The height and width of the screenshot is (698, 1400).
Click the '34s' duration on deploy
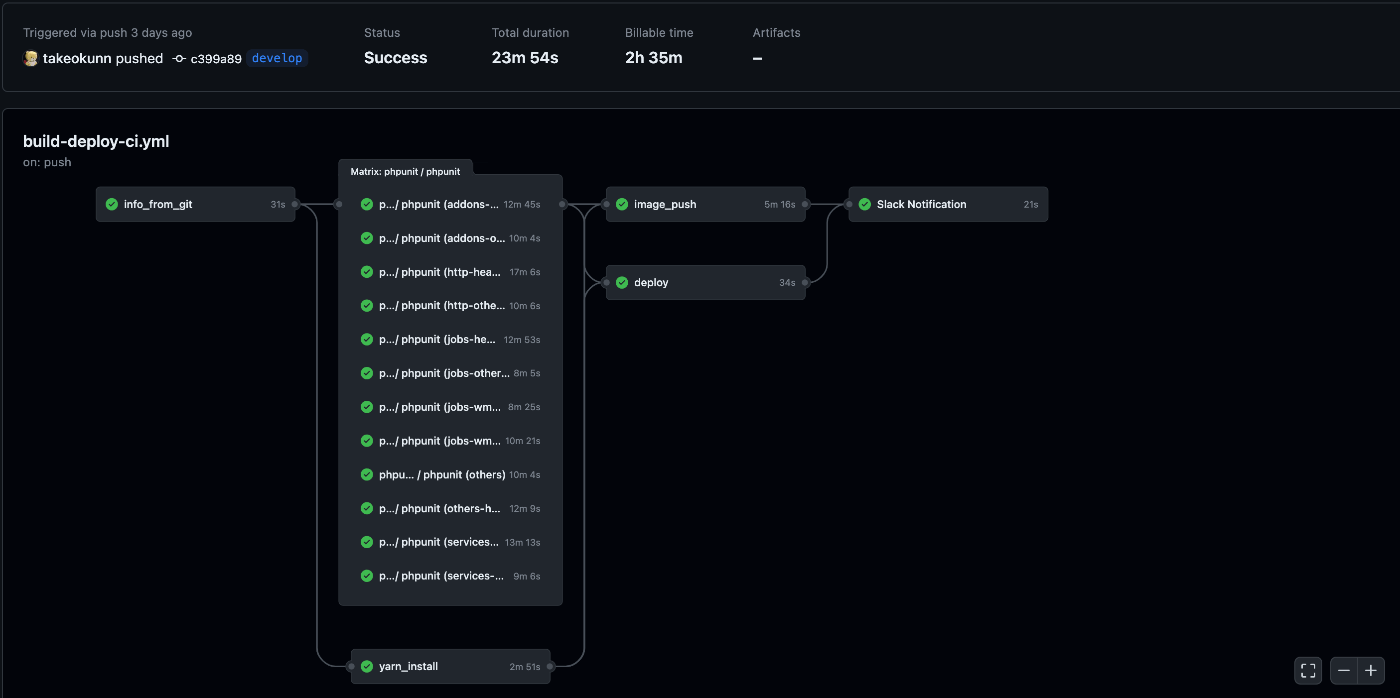(788, 282)
